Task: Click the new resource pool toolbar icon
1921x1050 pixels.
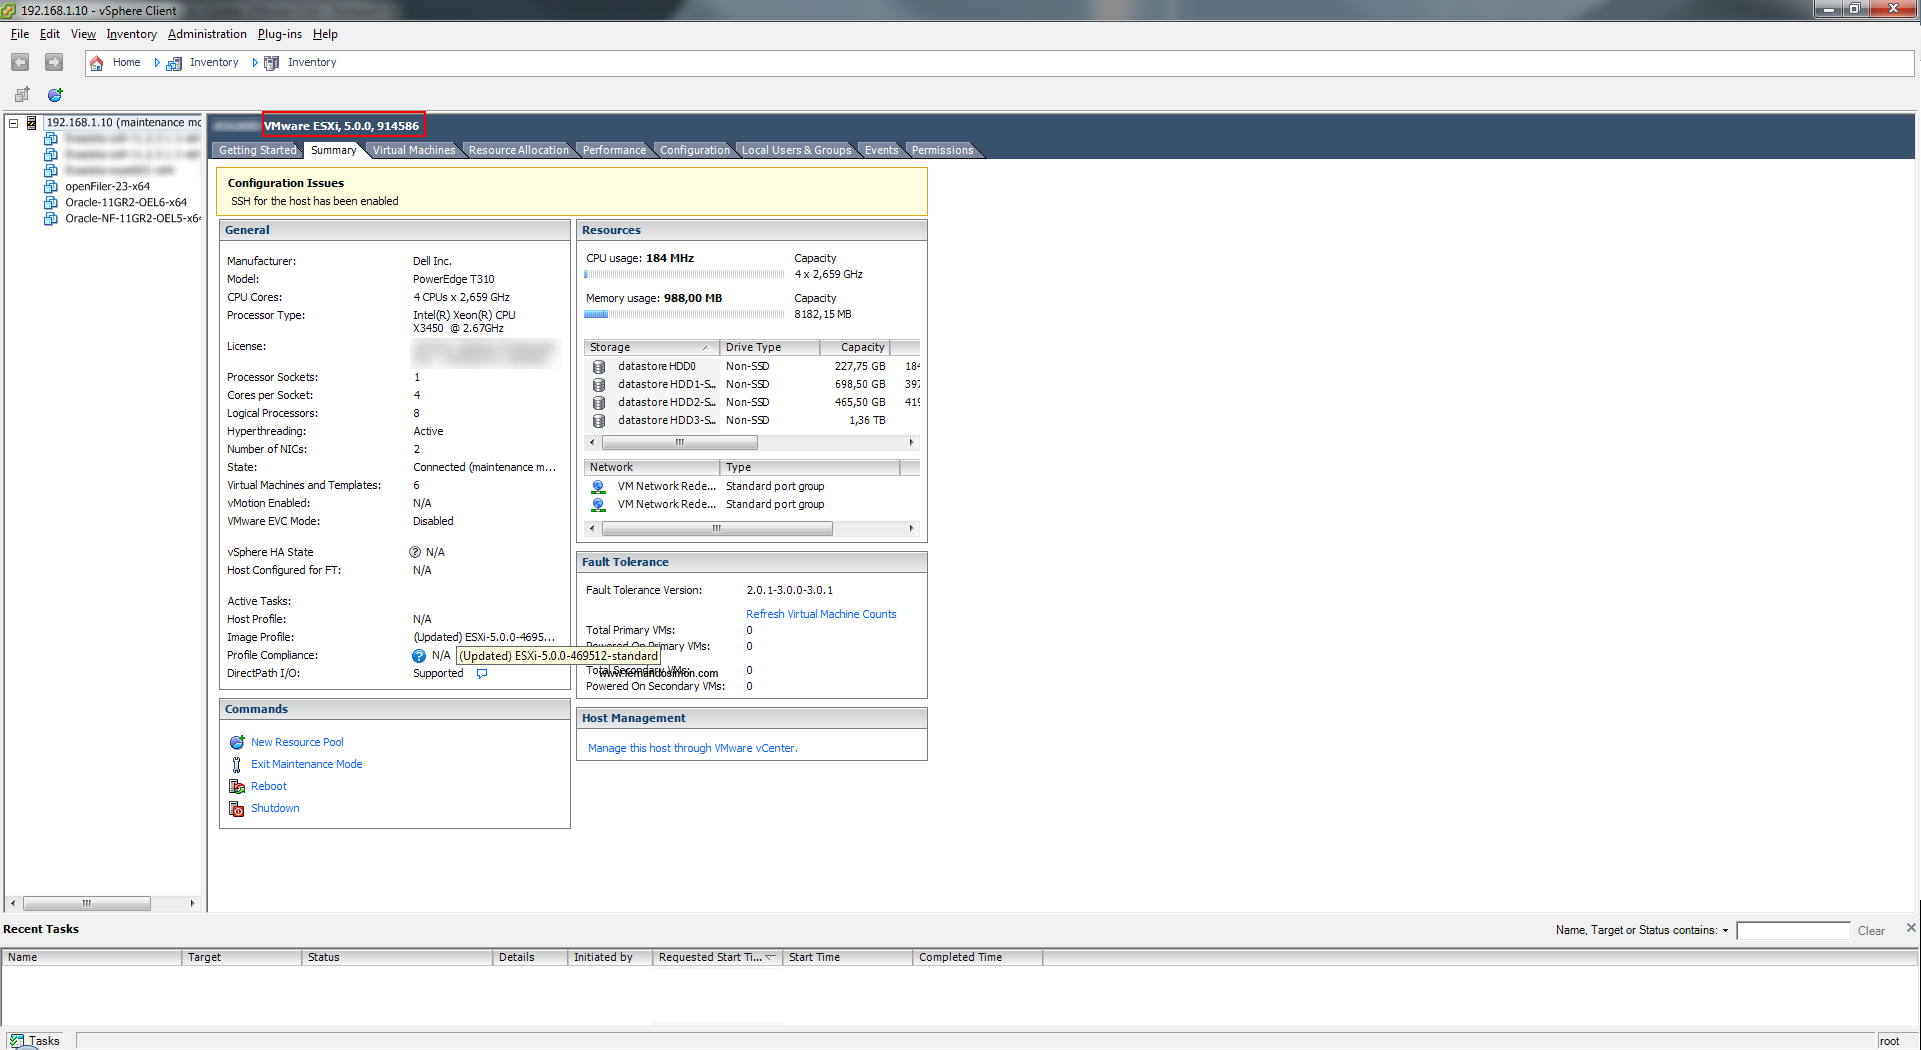Action: click(55, 95)
